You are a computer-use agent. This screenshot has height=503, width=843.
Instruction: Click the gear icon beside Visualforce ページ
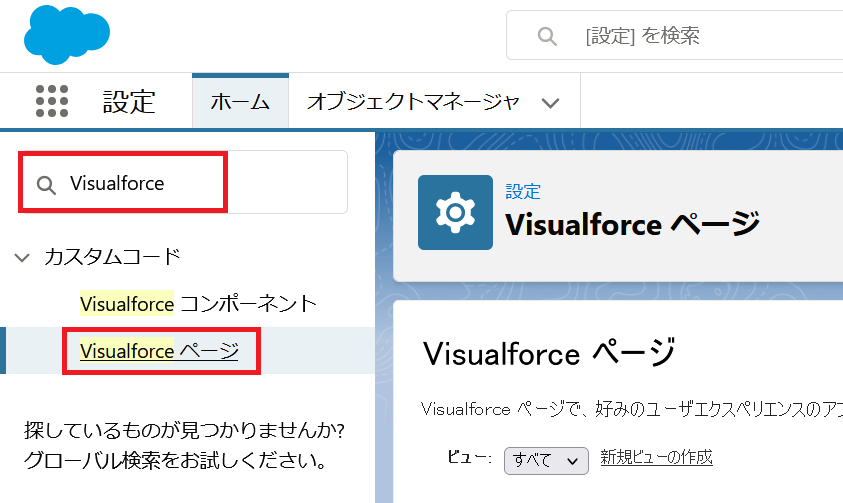(x=455, y=212)
